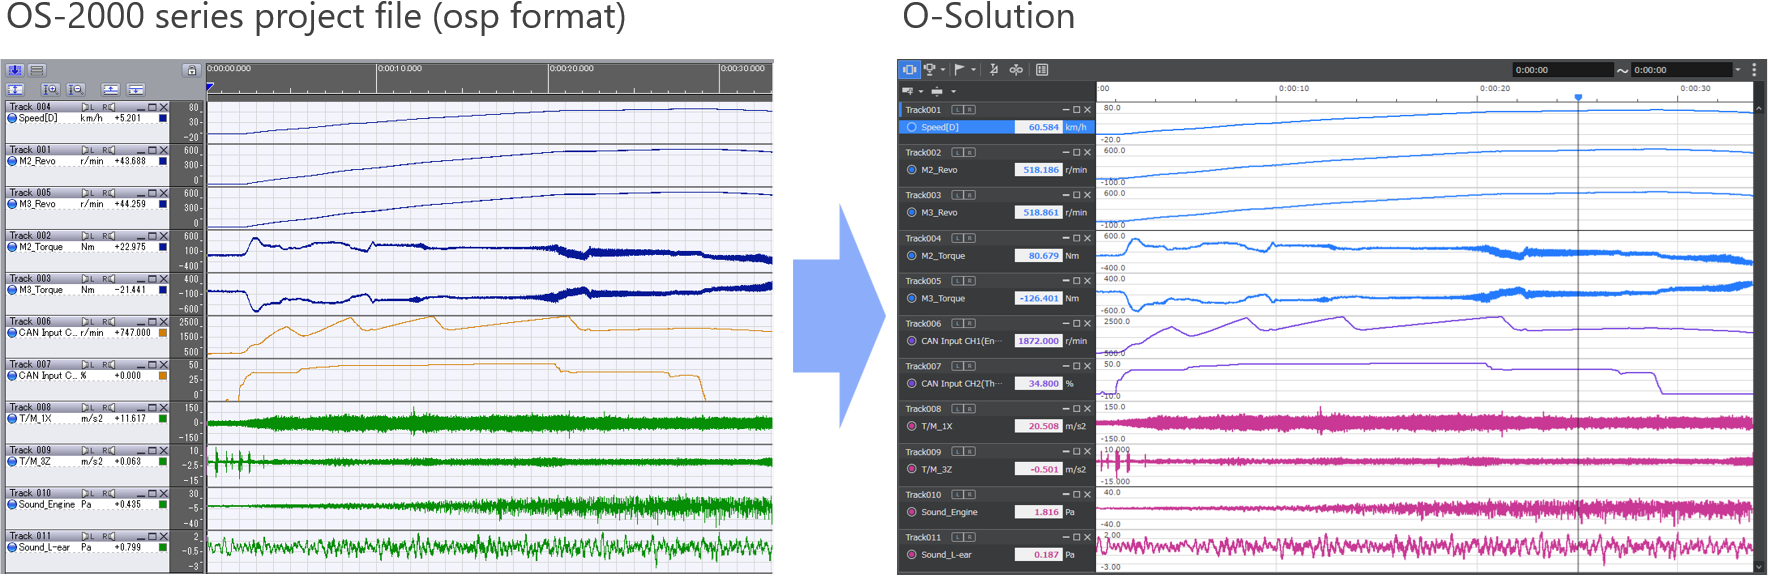Click the flag marker icon in O-Solution
The height and width of the screenshot is (575, 1768).
click(x=958, y=69)
